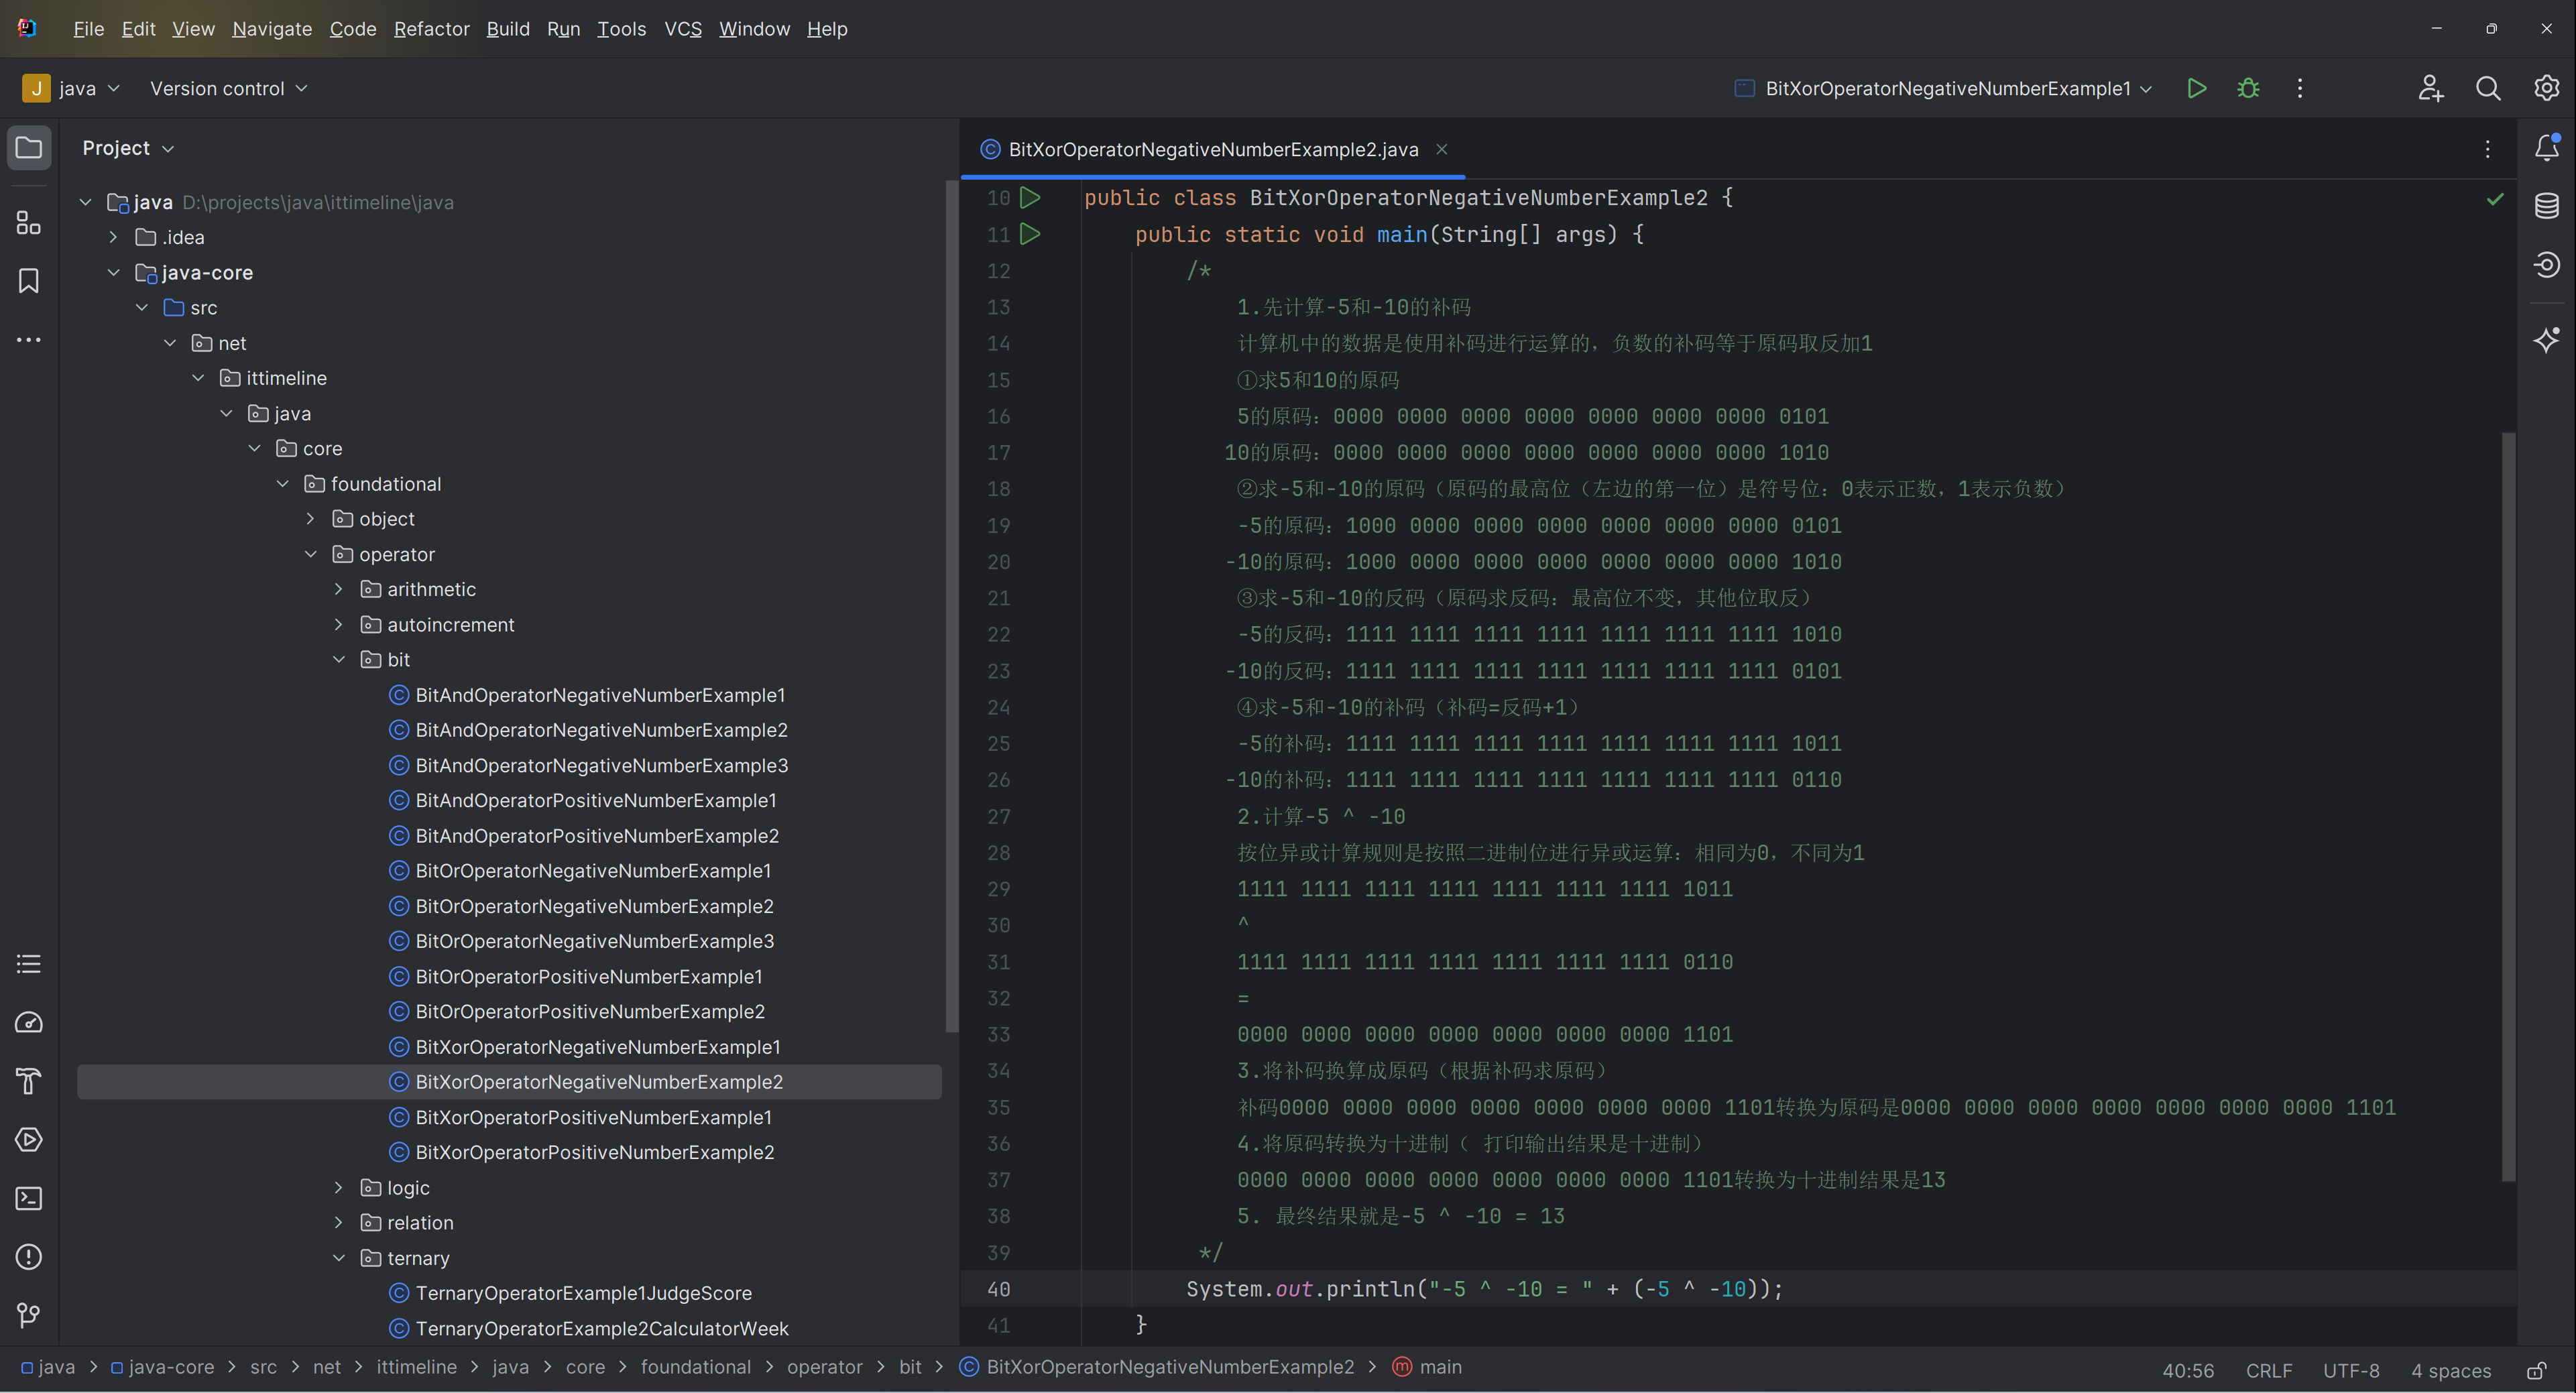Open the Services tool window
Image resolution: width=2576 pixels, height=1393 pixels.
point(29,1140)
